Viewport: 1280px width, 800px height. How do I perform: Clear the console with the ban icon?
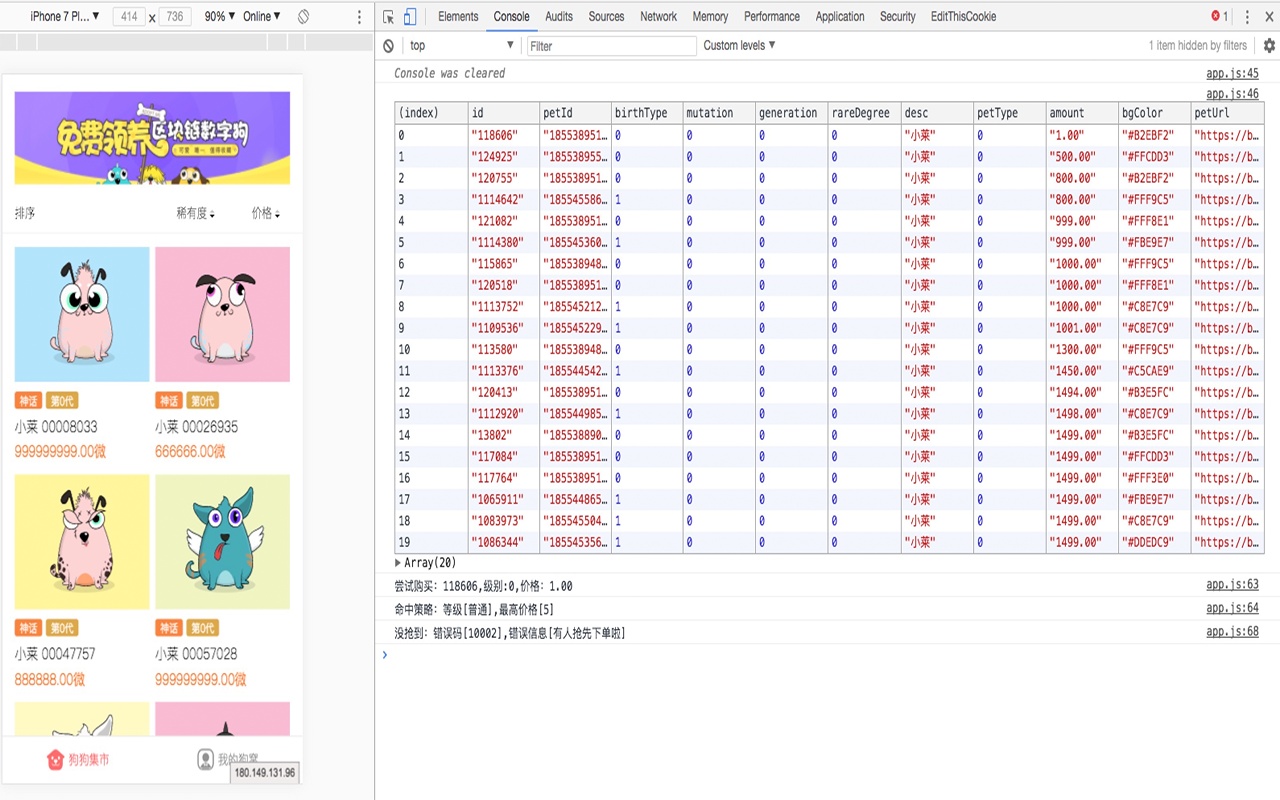tap(389, 46)
